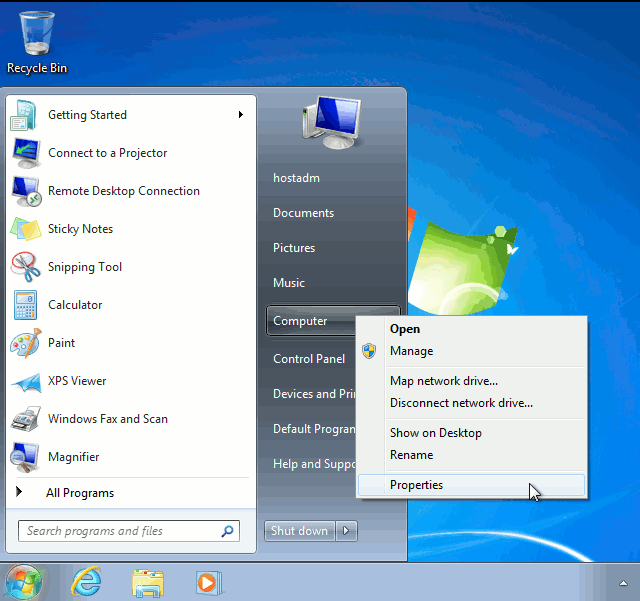The height and width of the screenshot is (601, 640).
Task: Start Paint from the Start menu
Action: [x=25, y=343]
